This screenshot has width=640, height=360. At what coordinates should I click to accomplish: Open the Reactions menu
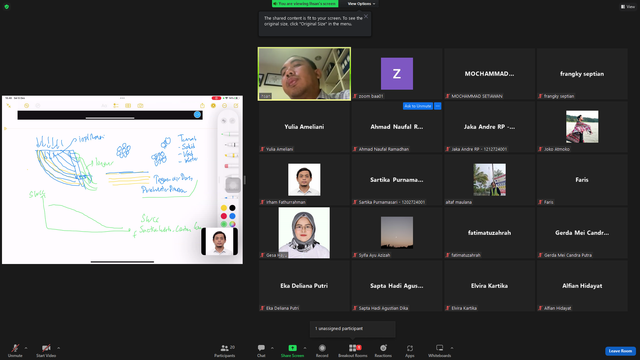pos(383,350)
